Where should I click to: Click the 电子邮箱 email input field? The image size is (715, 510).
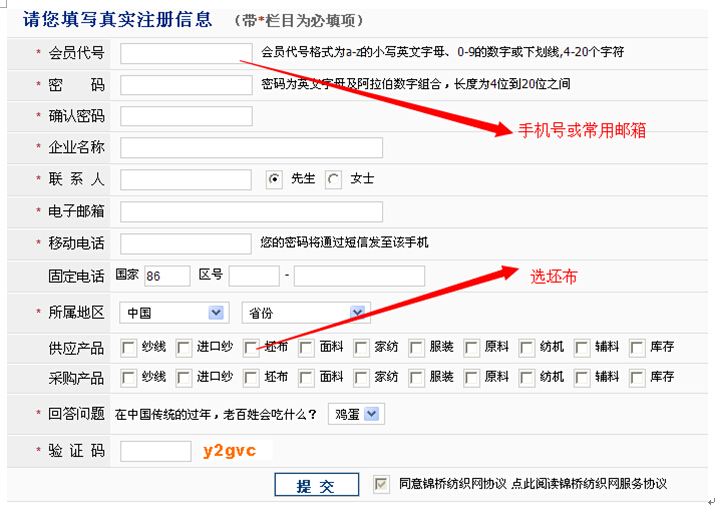tap(251, 211)
